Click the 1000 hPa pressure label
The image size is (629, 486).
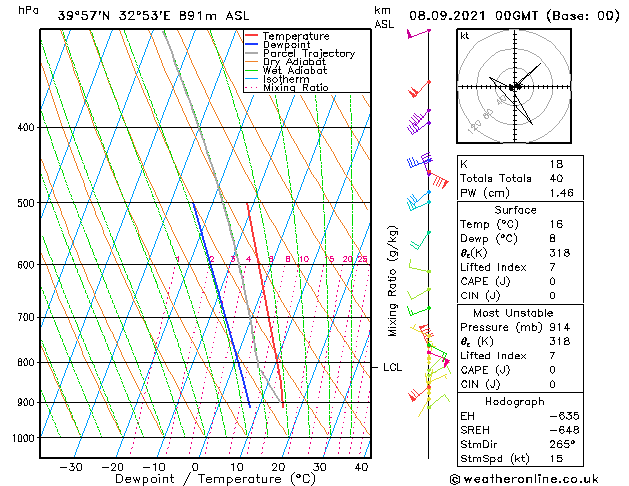click(x=24, y=438)
